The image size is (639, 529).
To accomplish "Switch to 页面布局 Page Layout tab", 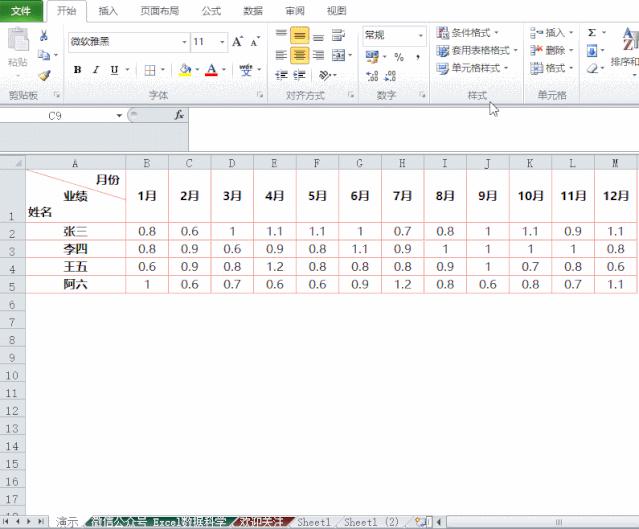I will (160, 11).
